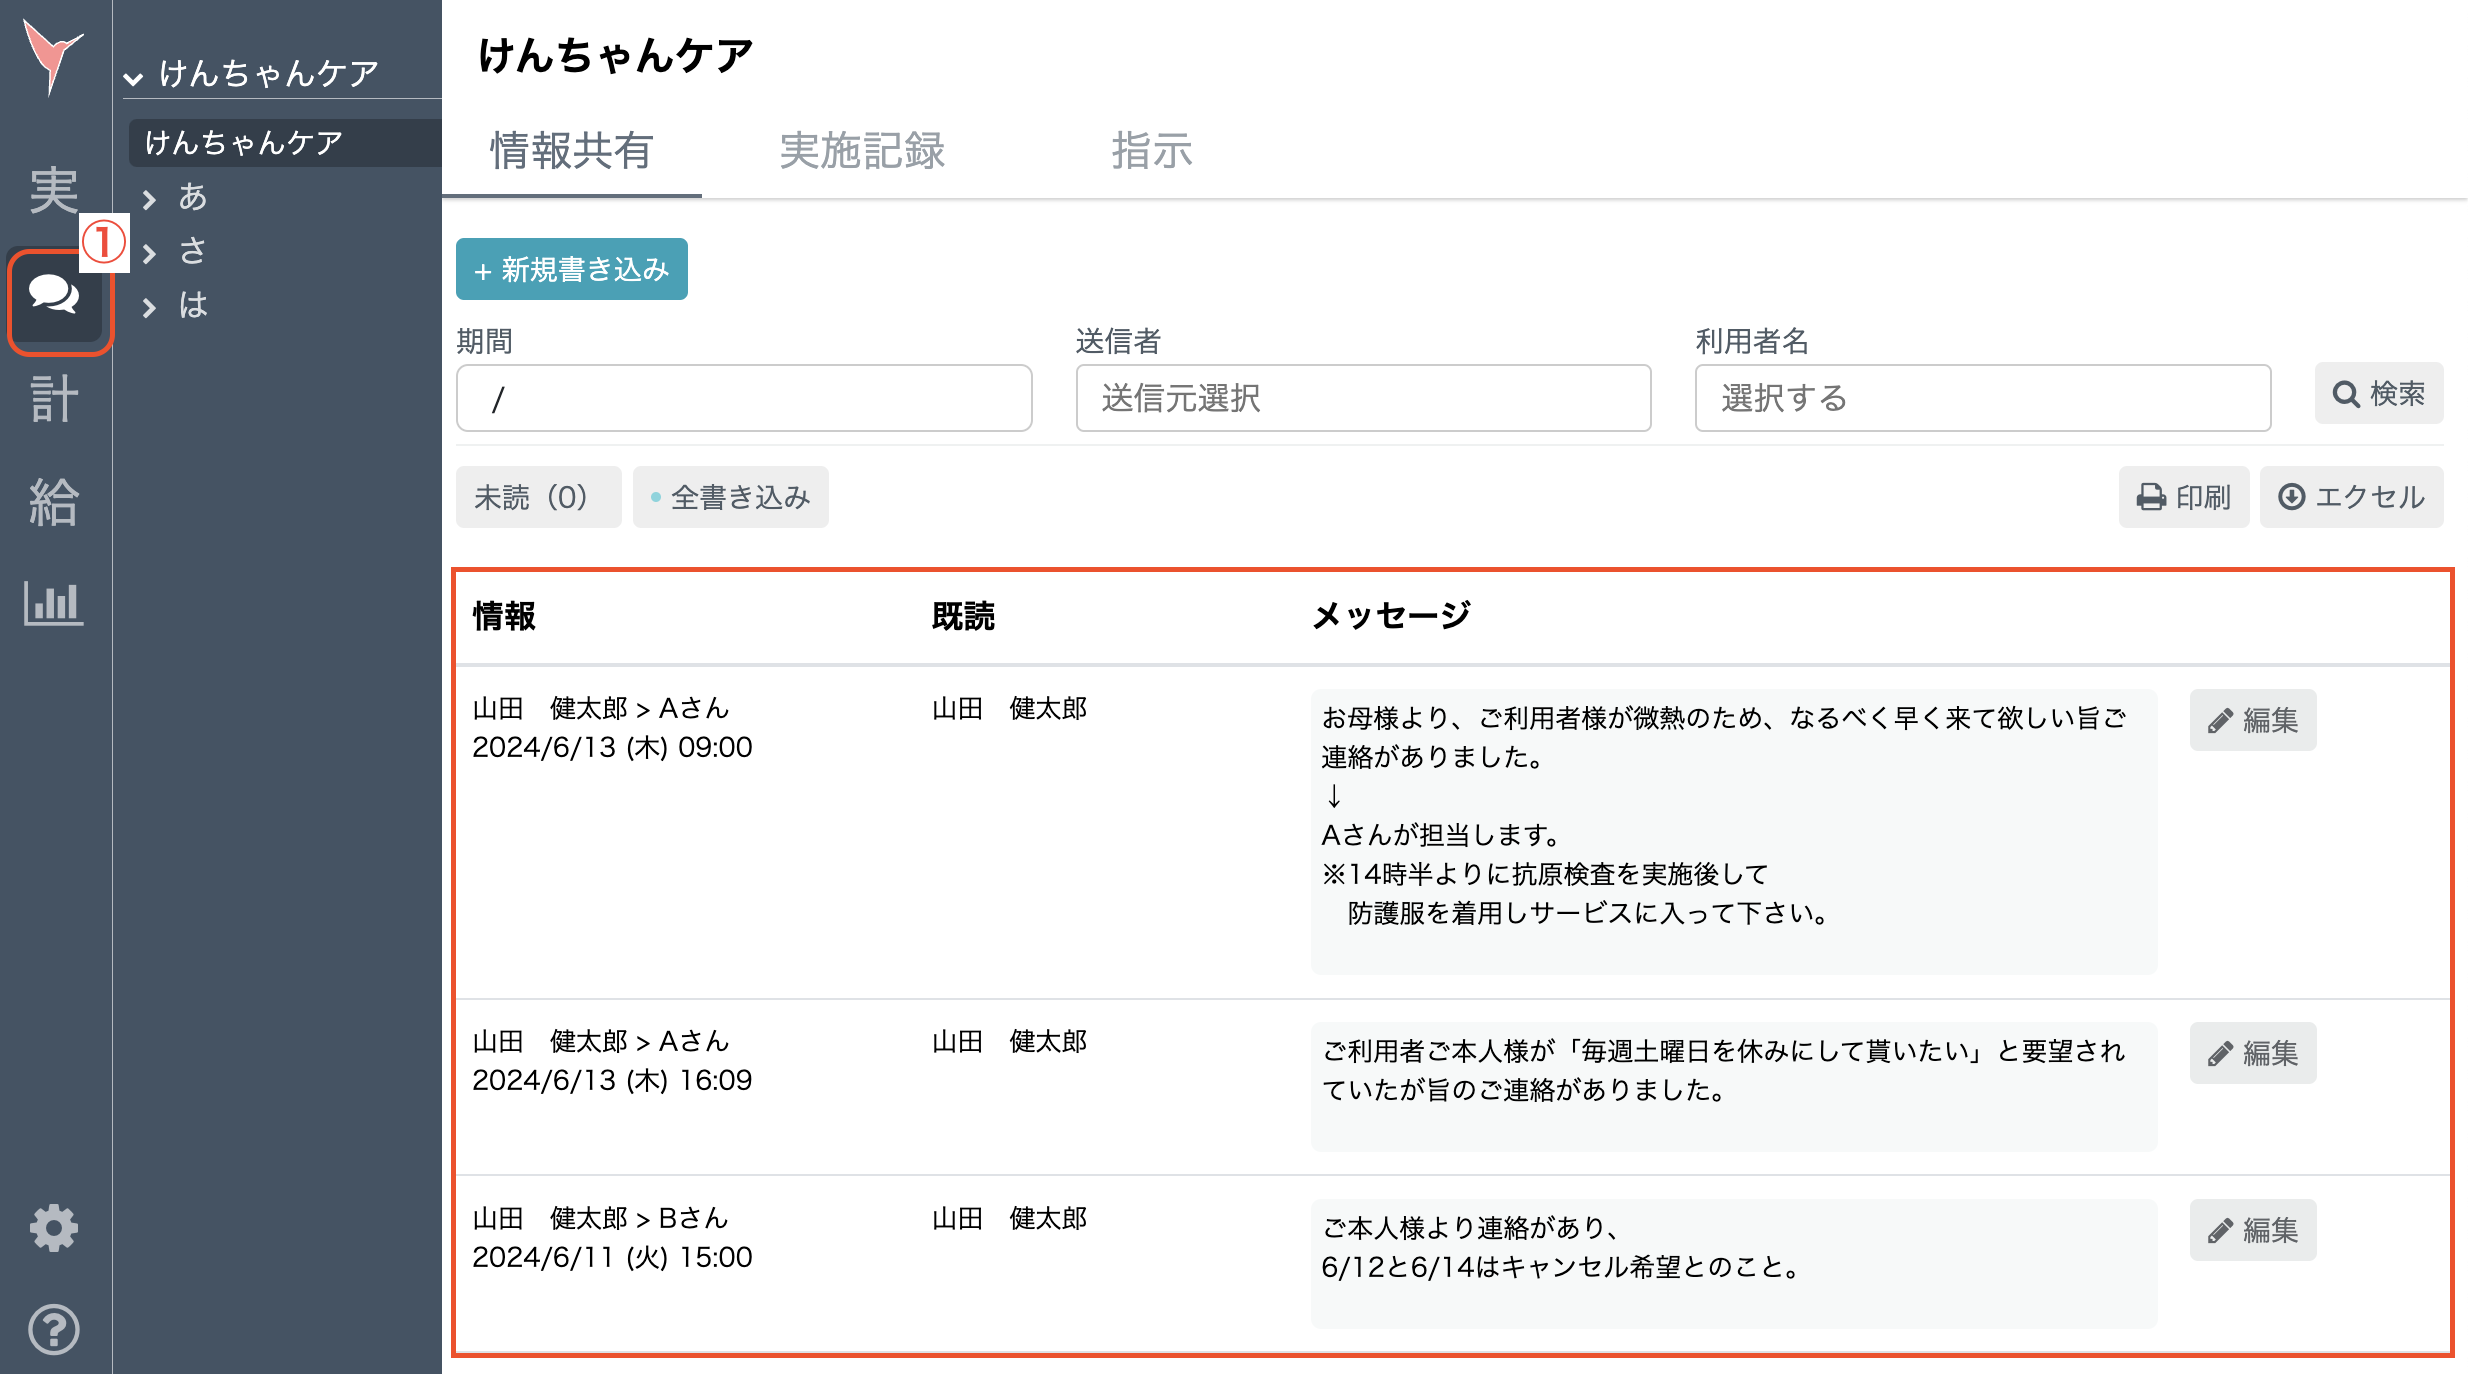Toggle the 全書き込み filter
This screenshot has height=1374, width=2468.
pyautogui.click(x=730, y=496)
